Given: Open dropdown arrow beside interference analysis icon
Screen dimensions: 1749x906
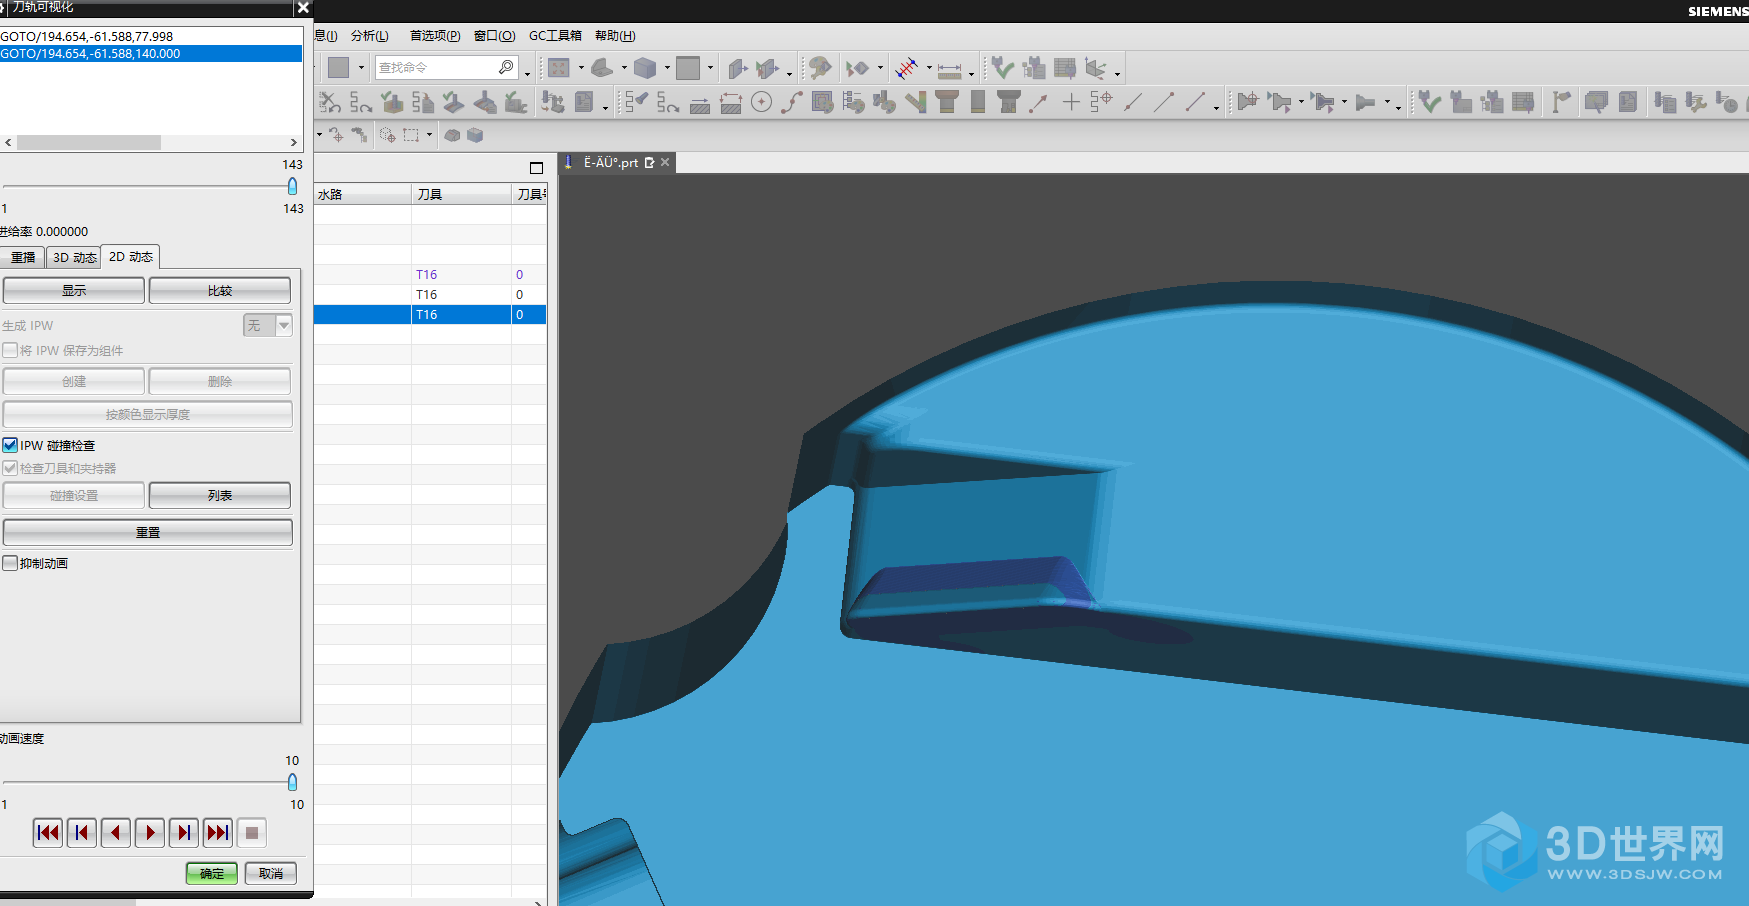Looking at the screenshot, I should [929, 69].
